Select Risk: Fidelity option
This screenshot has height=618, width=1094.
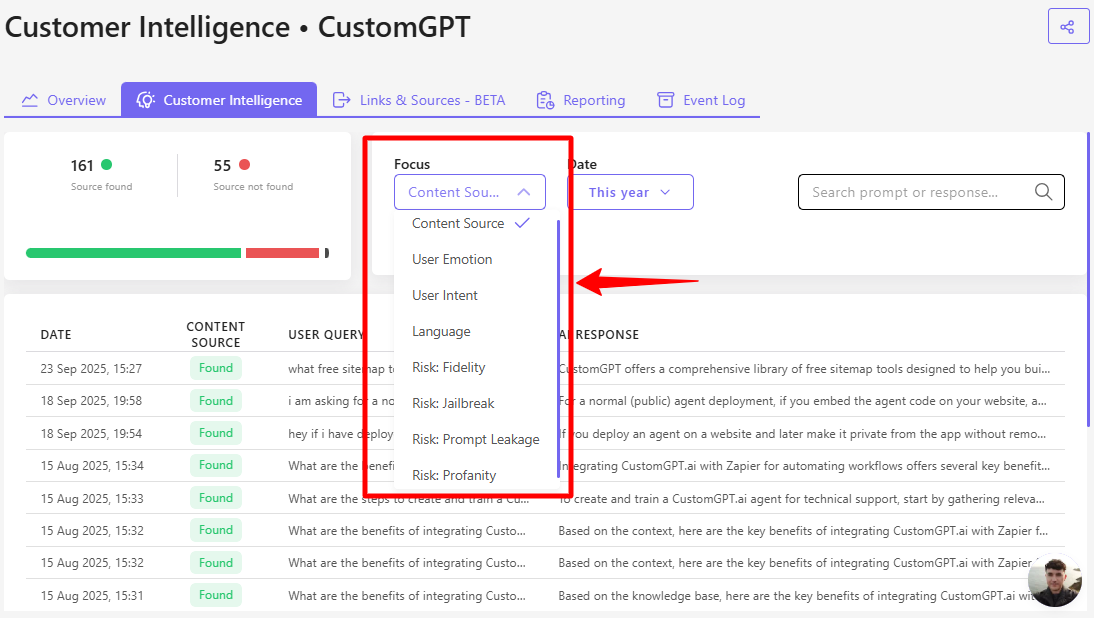pyautogui.click(x=449, y=368)
